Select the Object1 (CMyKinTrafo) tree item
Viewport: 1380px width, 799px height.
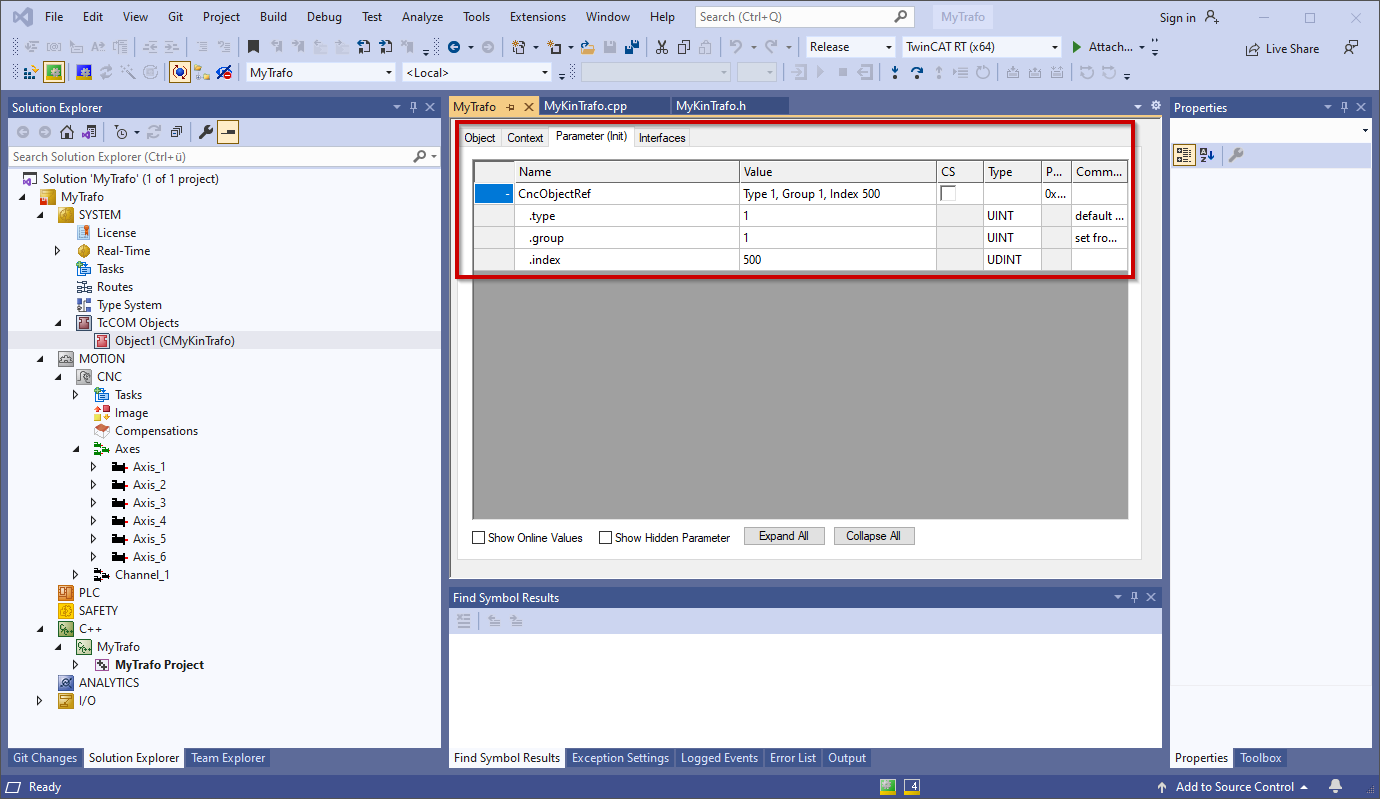click(175, 341)
